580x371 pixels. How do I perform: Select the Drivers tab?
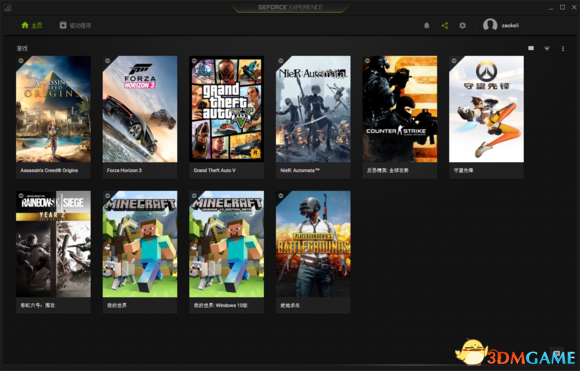point(75,25)
